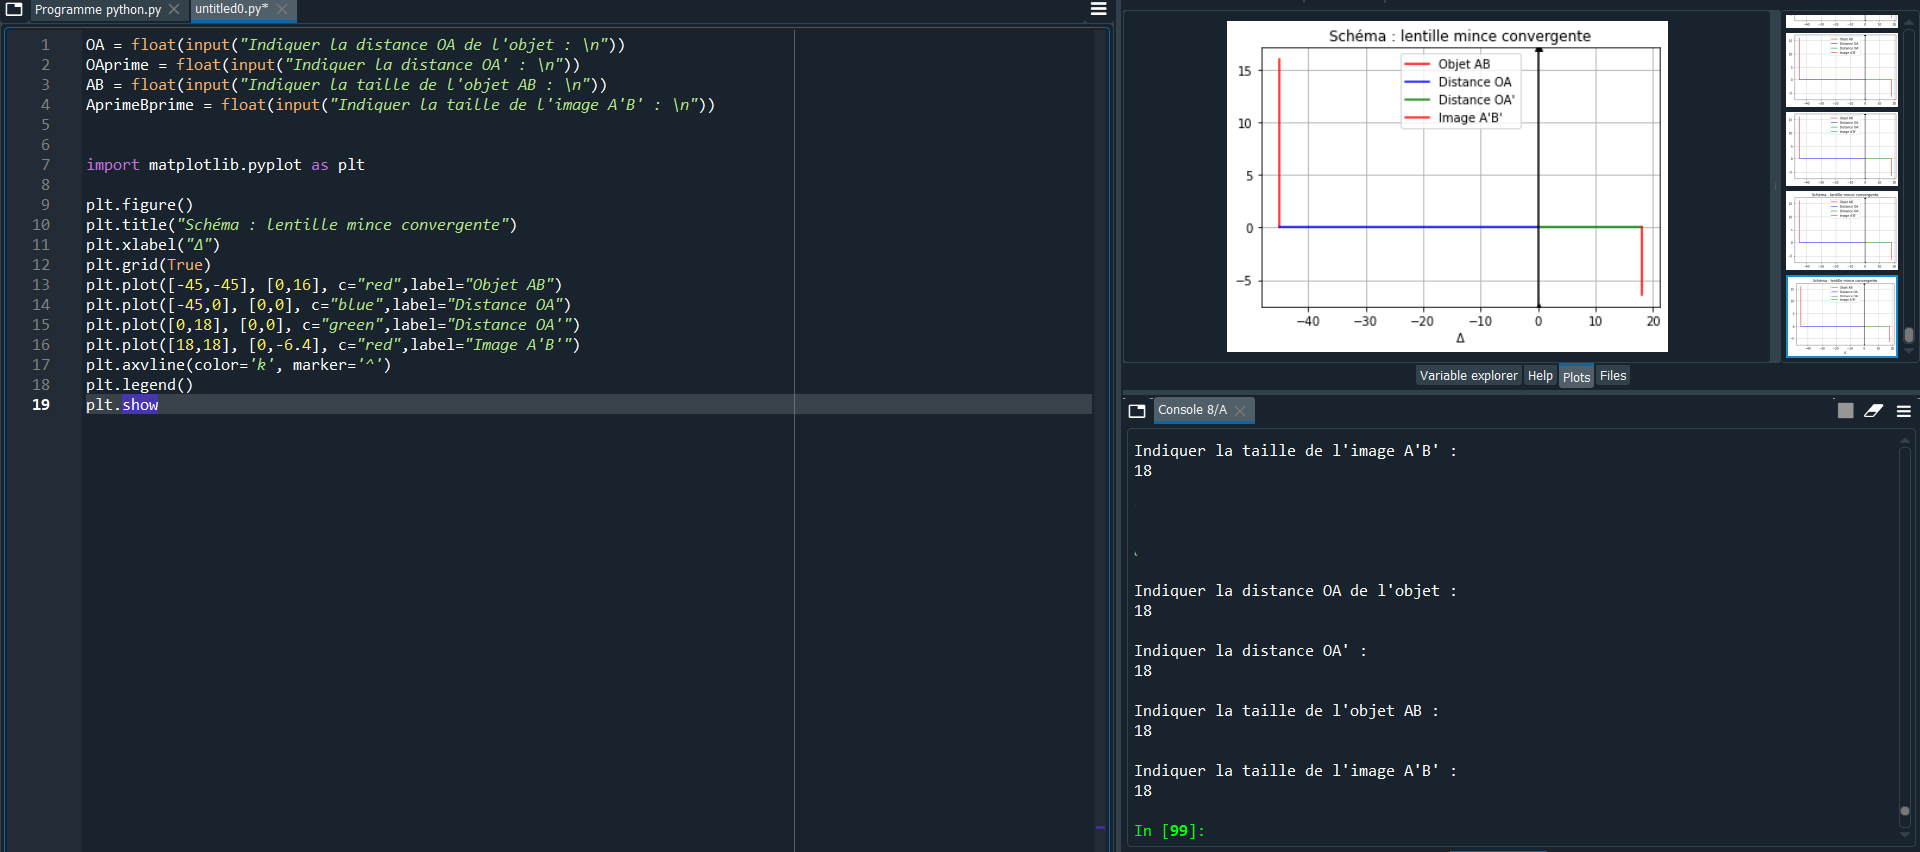Click the plt.figure() line
Screen dimensions: 1920x852
(x=139, y=205)
